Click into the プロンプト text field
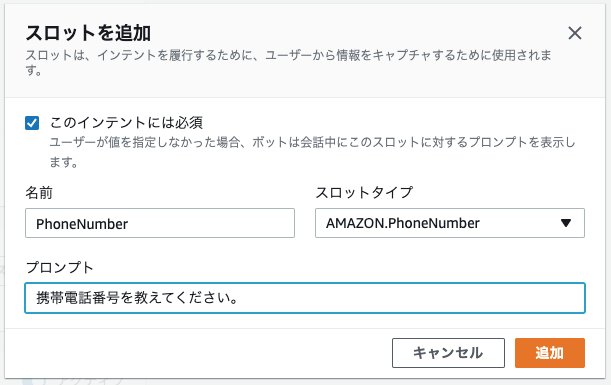Viewport: 611px width, 385px height. pos(305,298)
